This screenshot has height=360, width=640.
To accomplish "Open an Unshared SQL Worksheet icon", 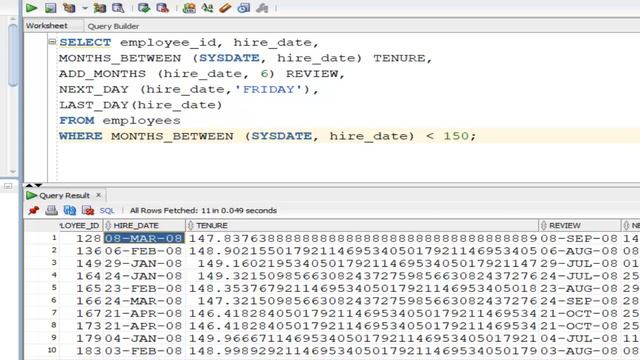I will [189, 8].
